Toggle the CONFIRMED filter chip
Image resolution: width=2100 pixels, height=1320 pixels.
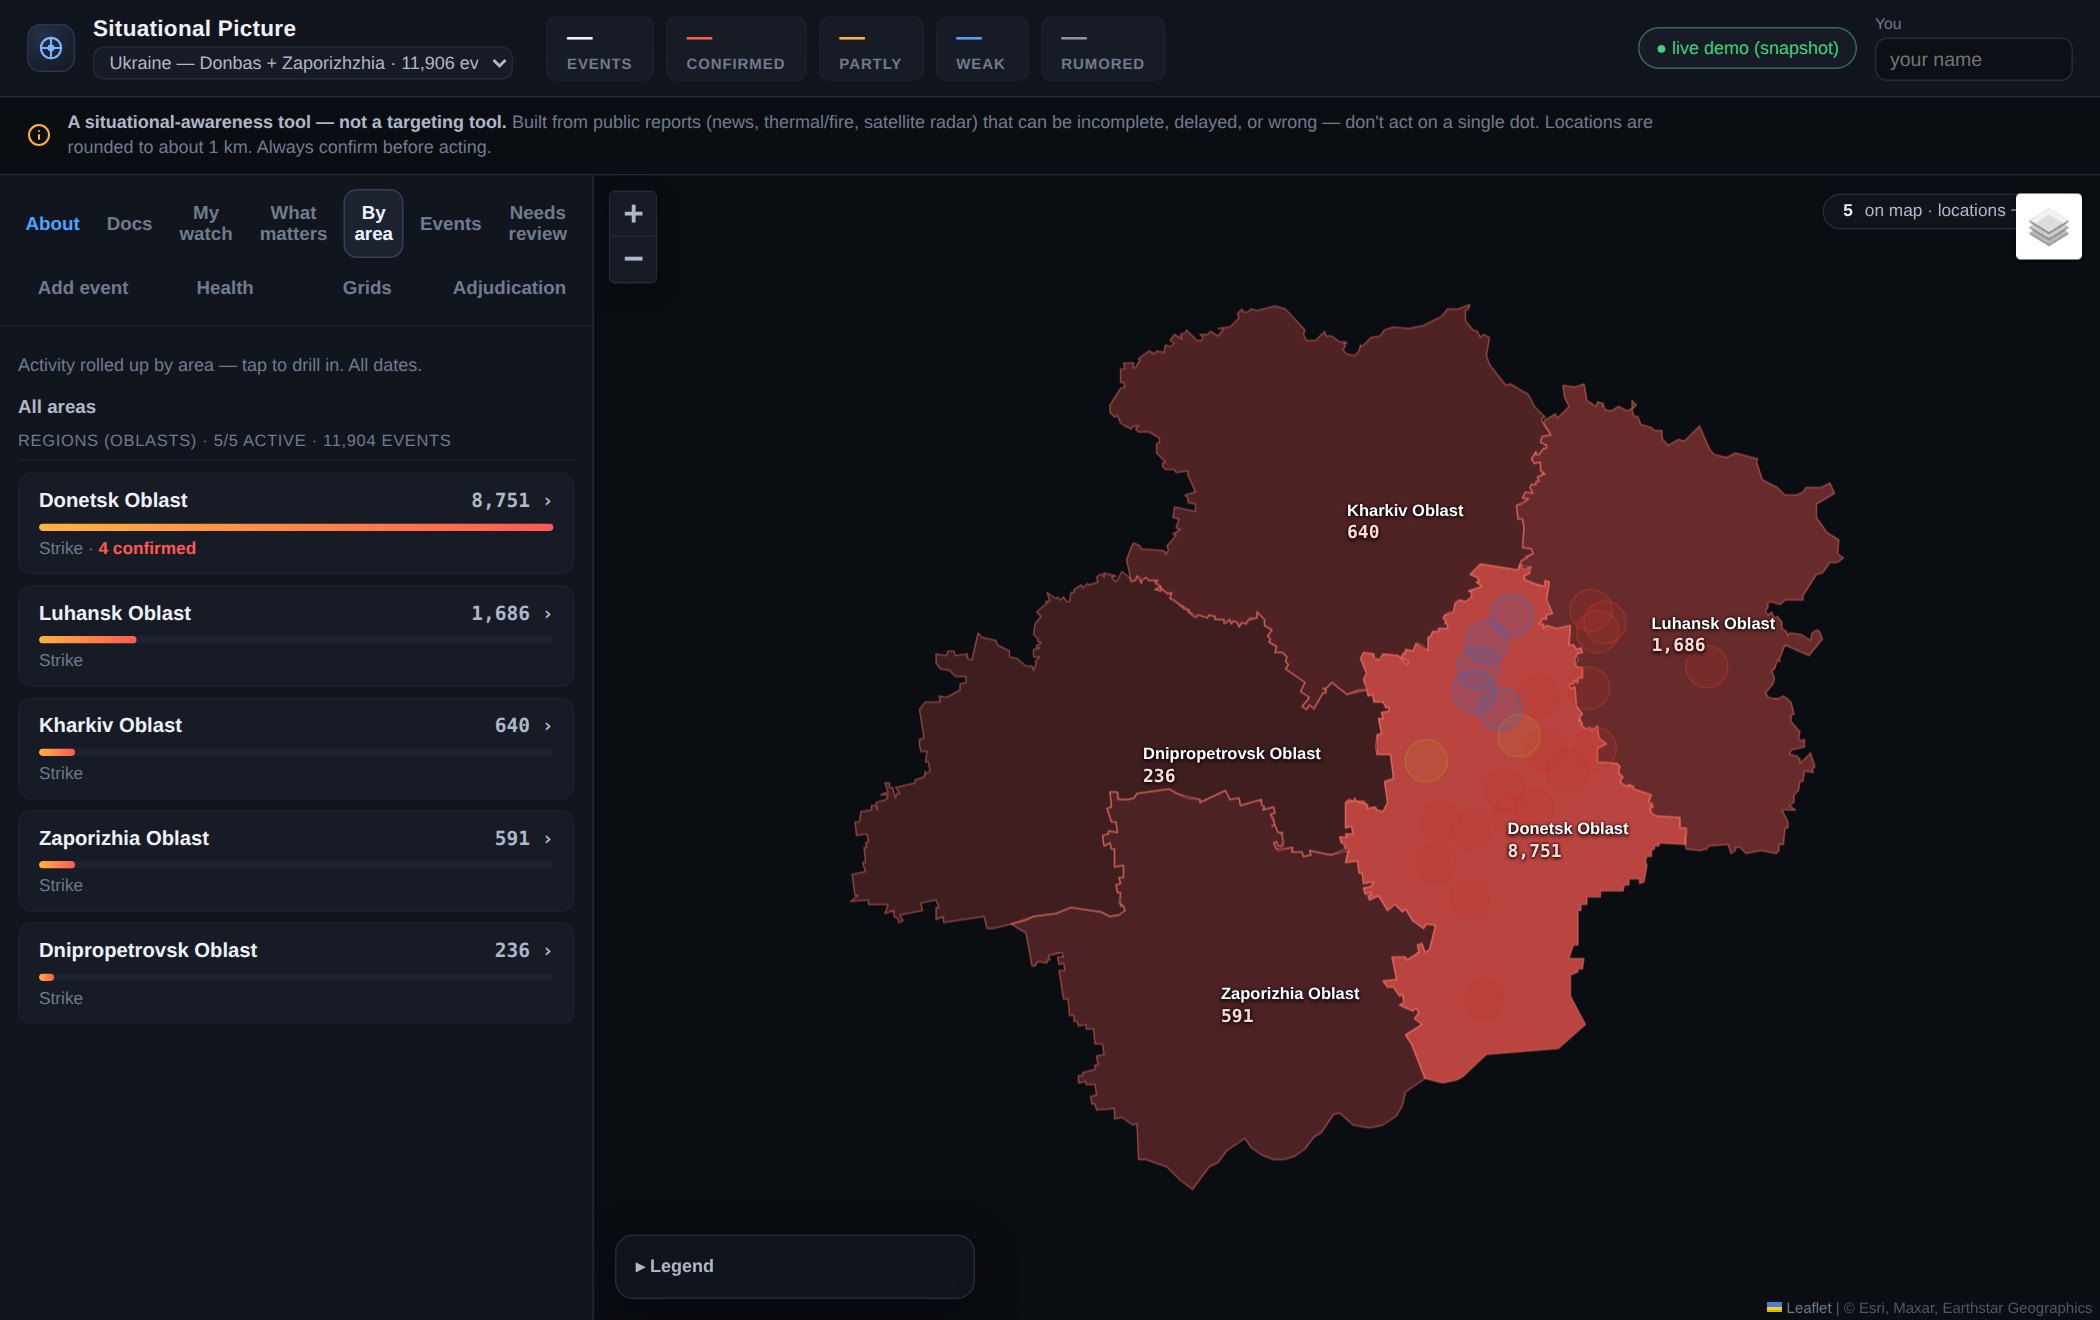coord(735,49)
